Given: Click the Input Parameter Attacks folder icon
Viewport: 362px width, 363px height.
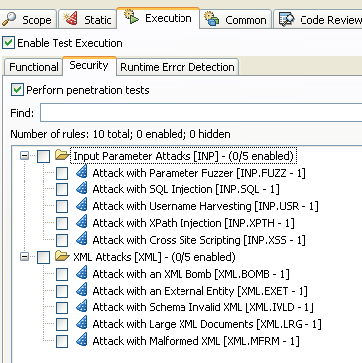Looking at the screenshot, I should tap(62, 155).
